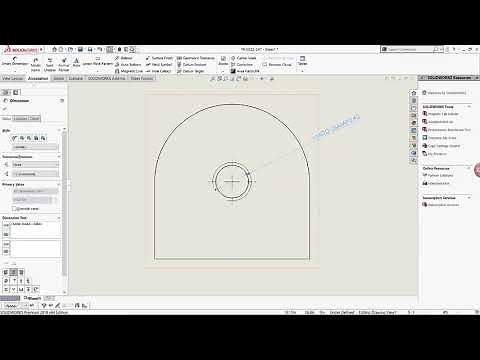Click the Home icon in quick access toolbar

(54, 49)
